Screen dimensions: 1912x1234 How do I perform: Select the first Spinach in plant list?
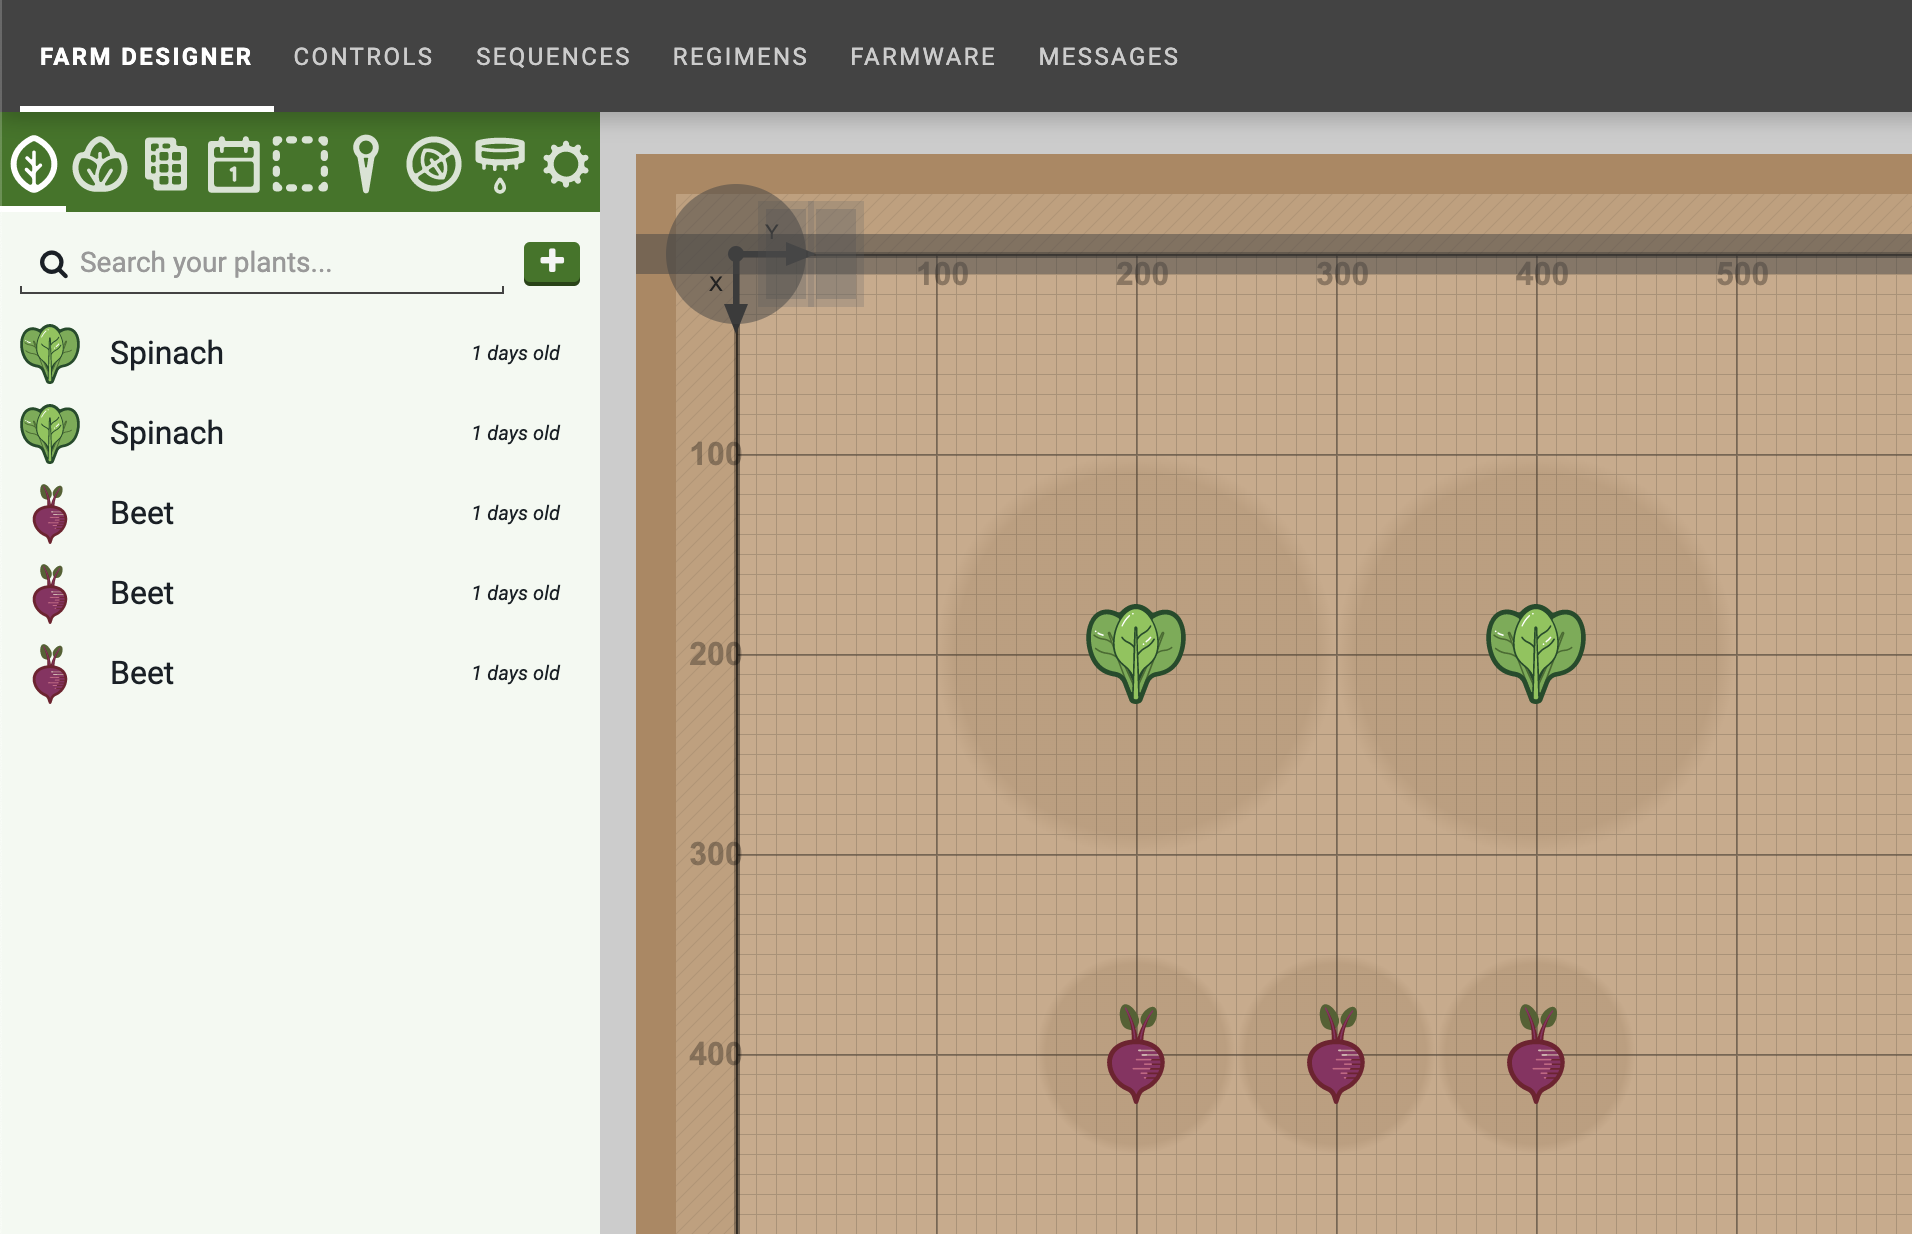tap(167, 353)
